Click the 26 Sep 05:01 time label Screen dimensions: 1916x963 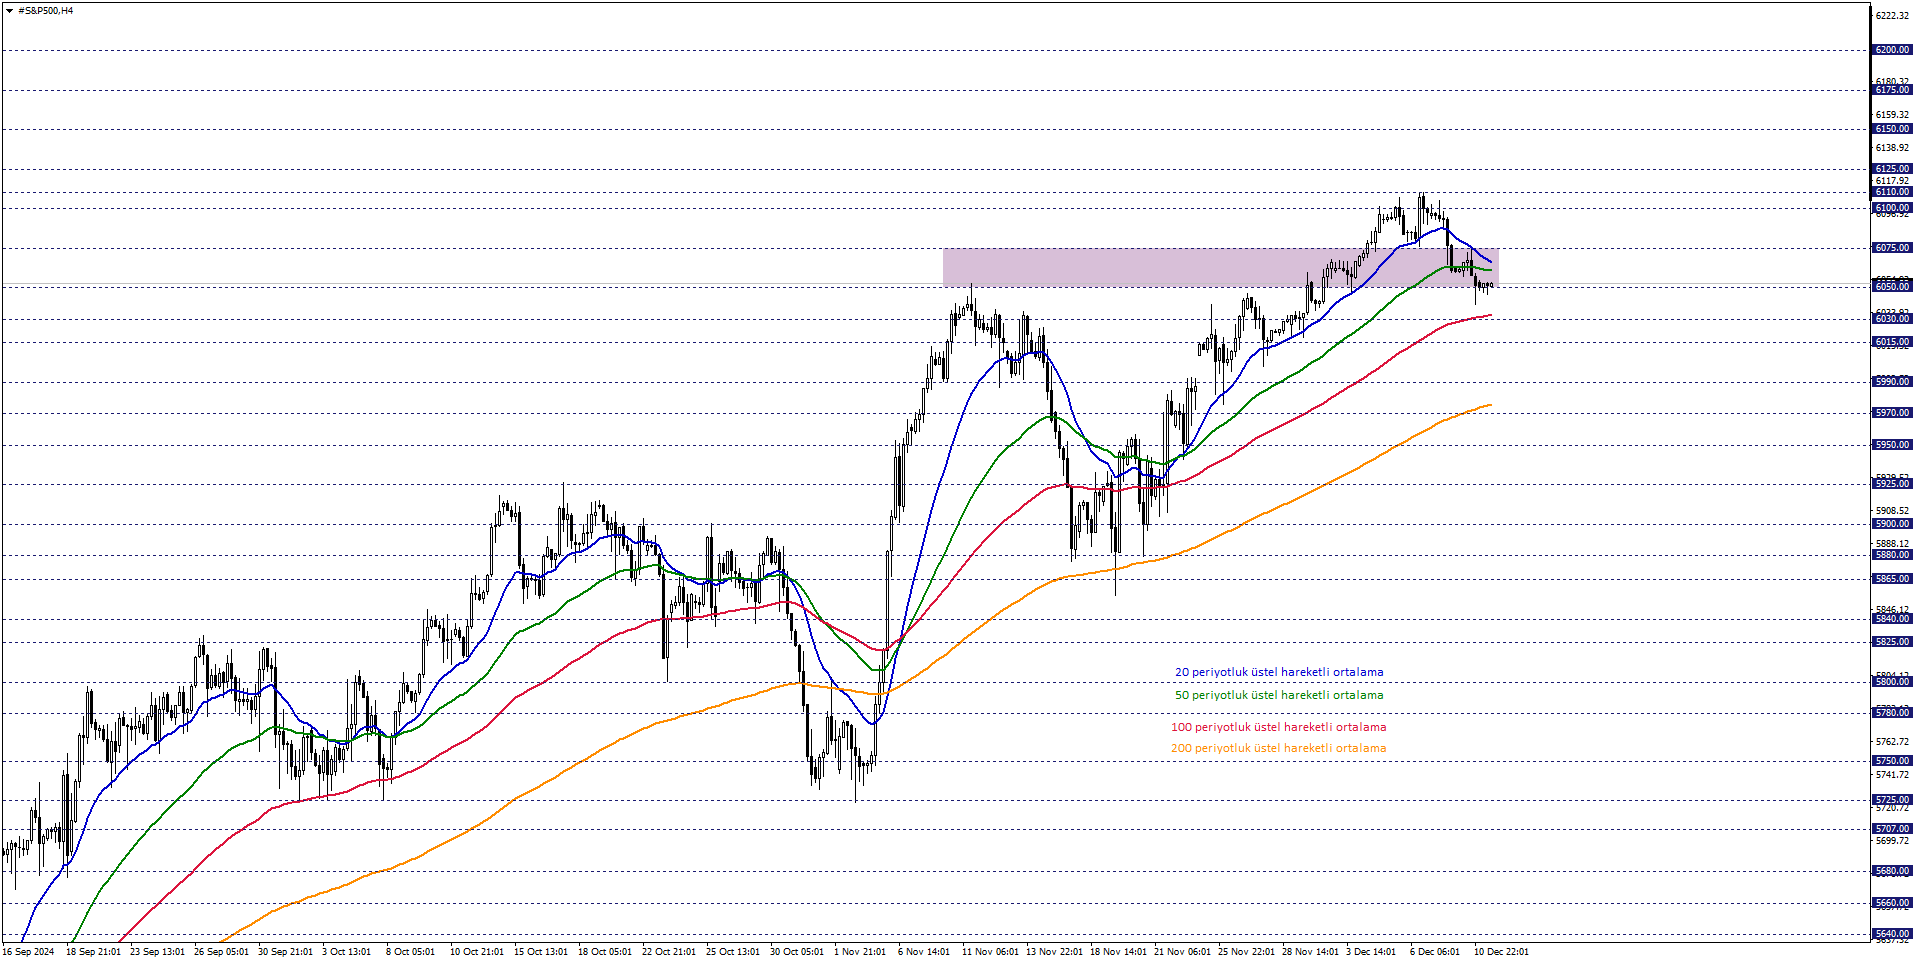pos(221,952)
